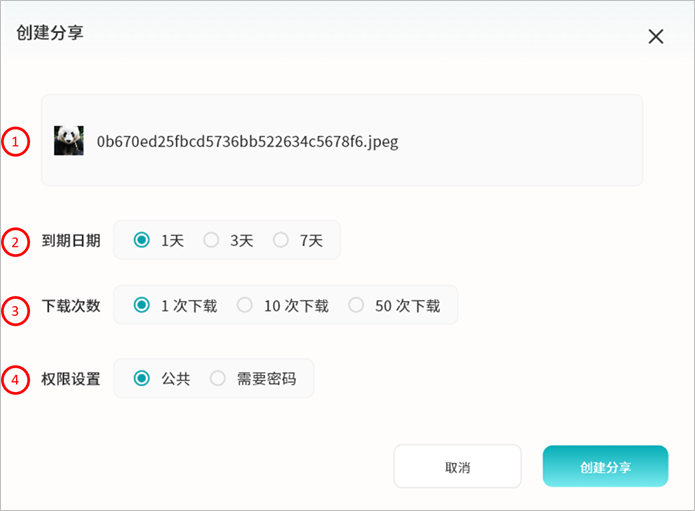Click the 下载次数 label
Image resolution: width=695 pixels, height=511 pixels.
(x=71, y=306)
